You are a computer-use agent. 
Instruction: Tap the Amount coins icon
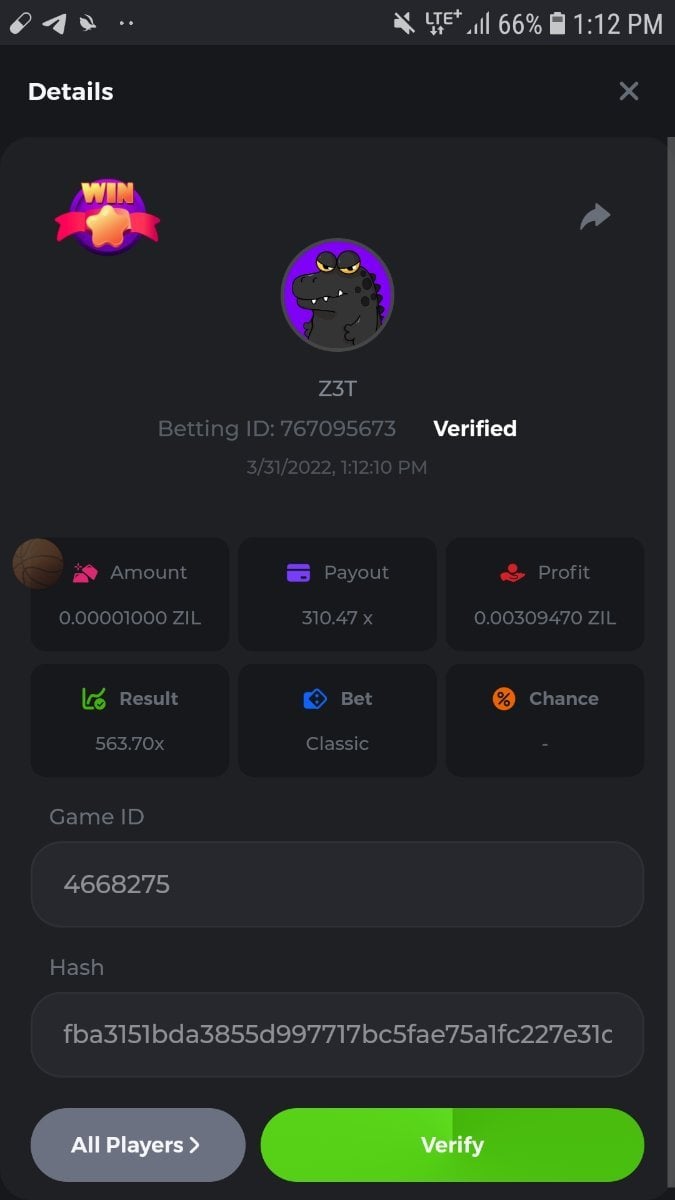click(x=85, y=573)
